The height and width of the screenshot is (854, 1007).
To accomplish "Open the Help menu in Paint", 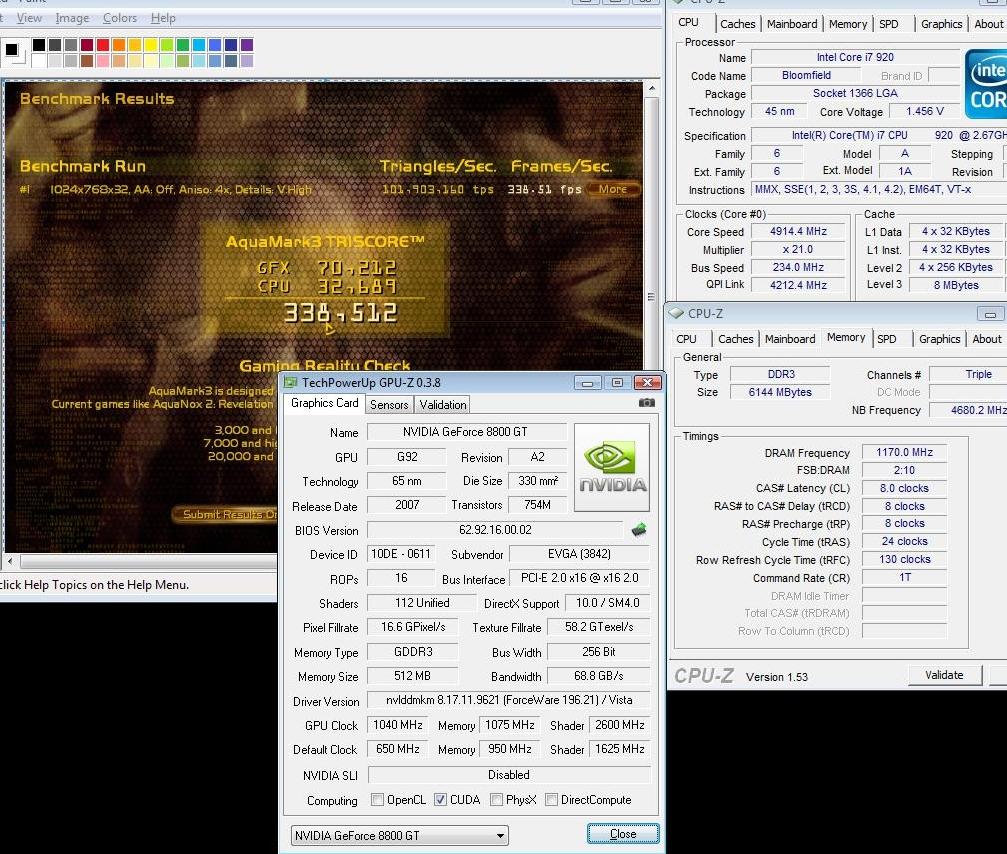I will point(163,18).
